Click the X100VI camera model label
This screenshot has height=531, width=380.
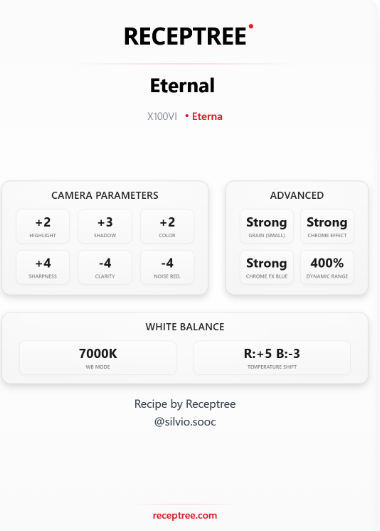tap(162, 116)
